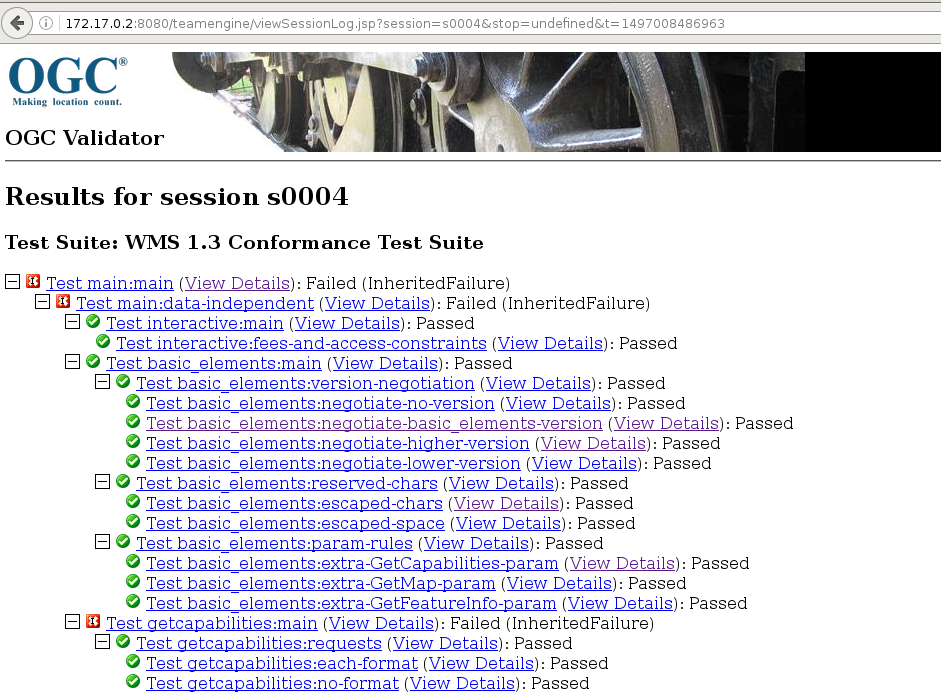941x692 pixels.
Task: Click the passed icon beside basic_elements:main
Action: click(x=93, y=361)
